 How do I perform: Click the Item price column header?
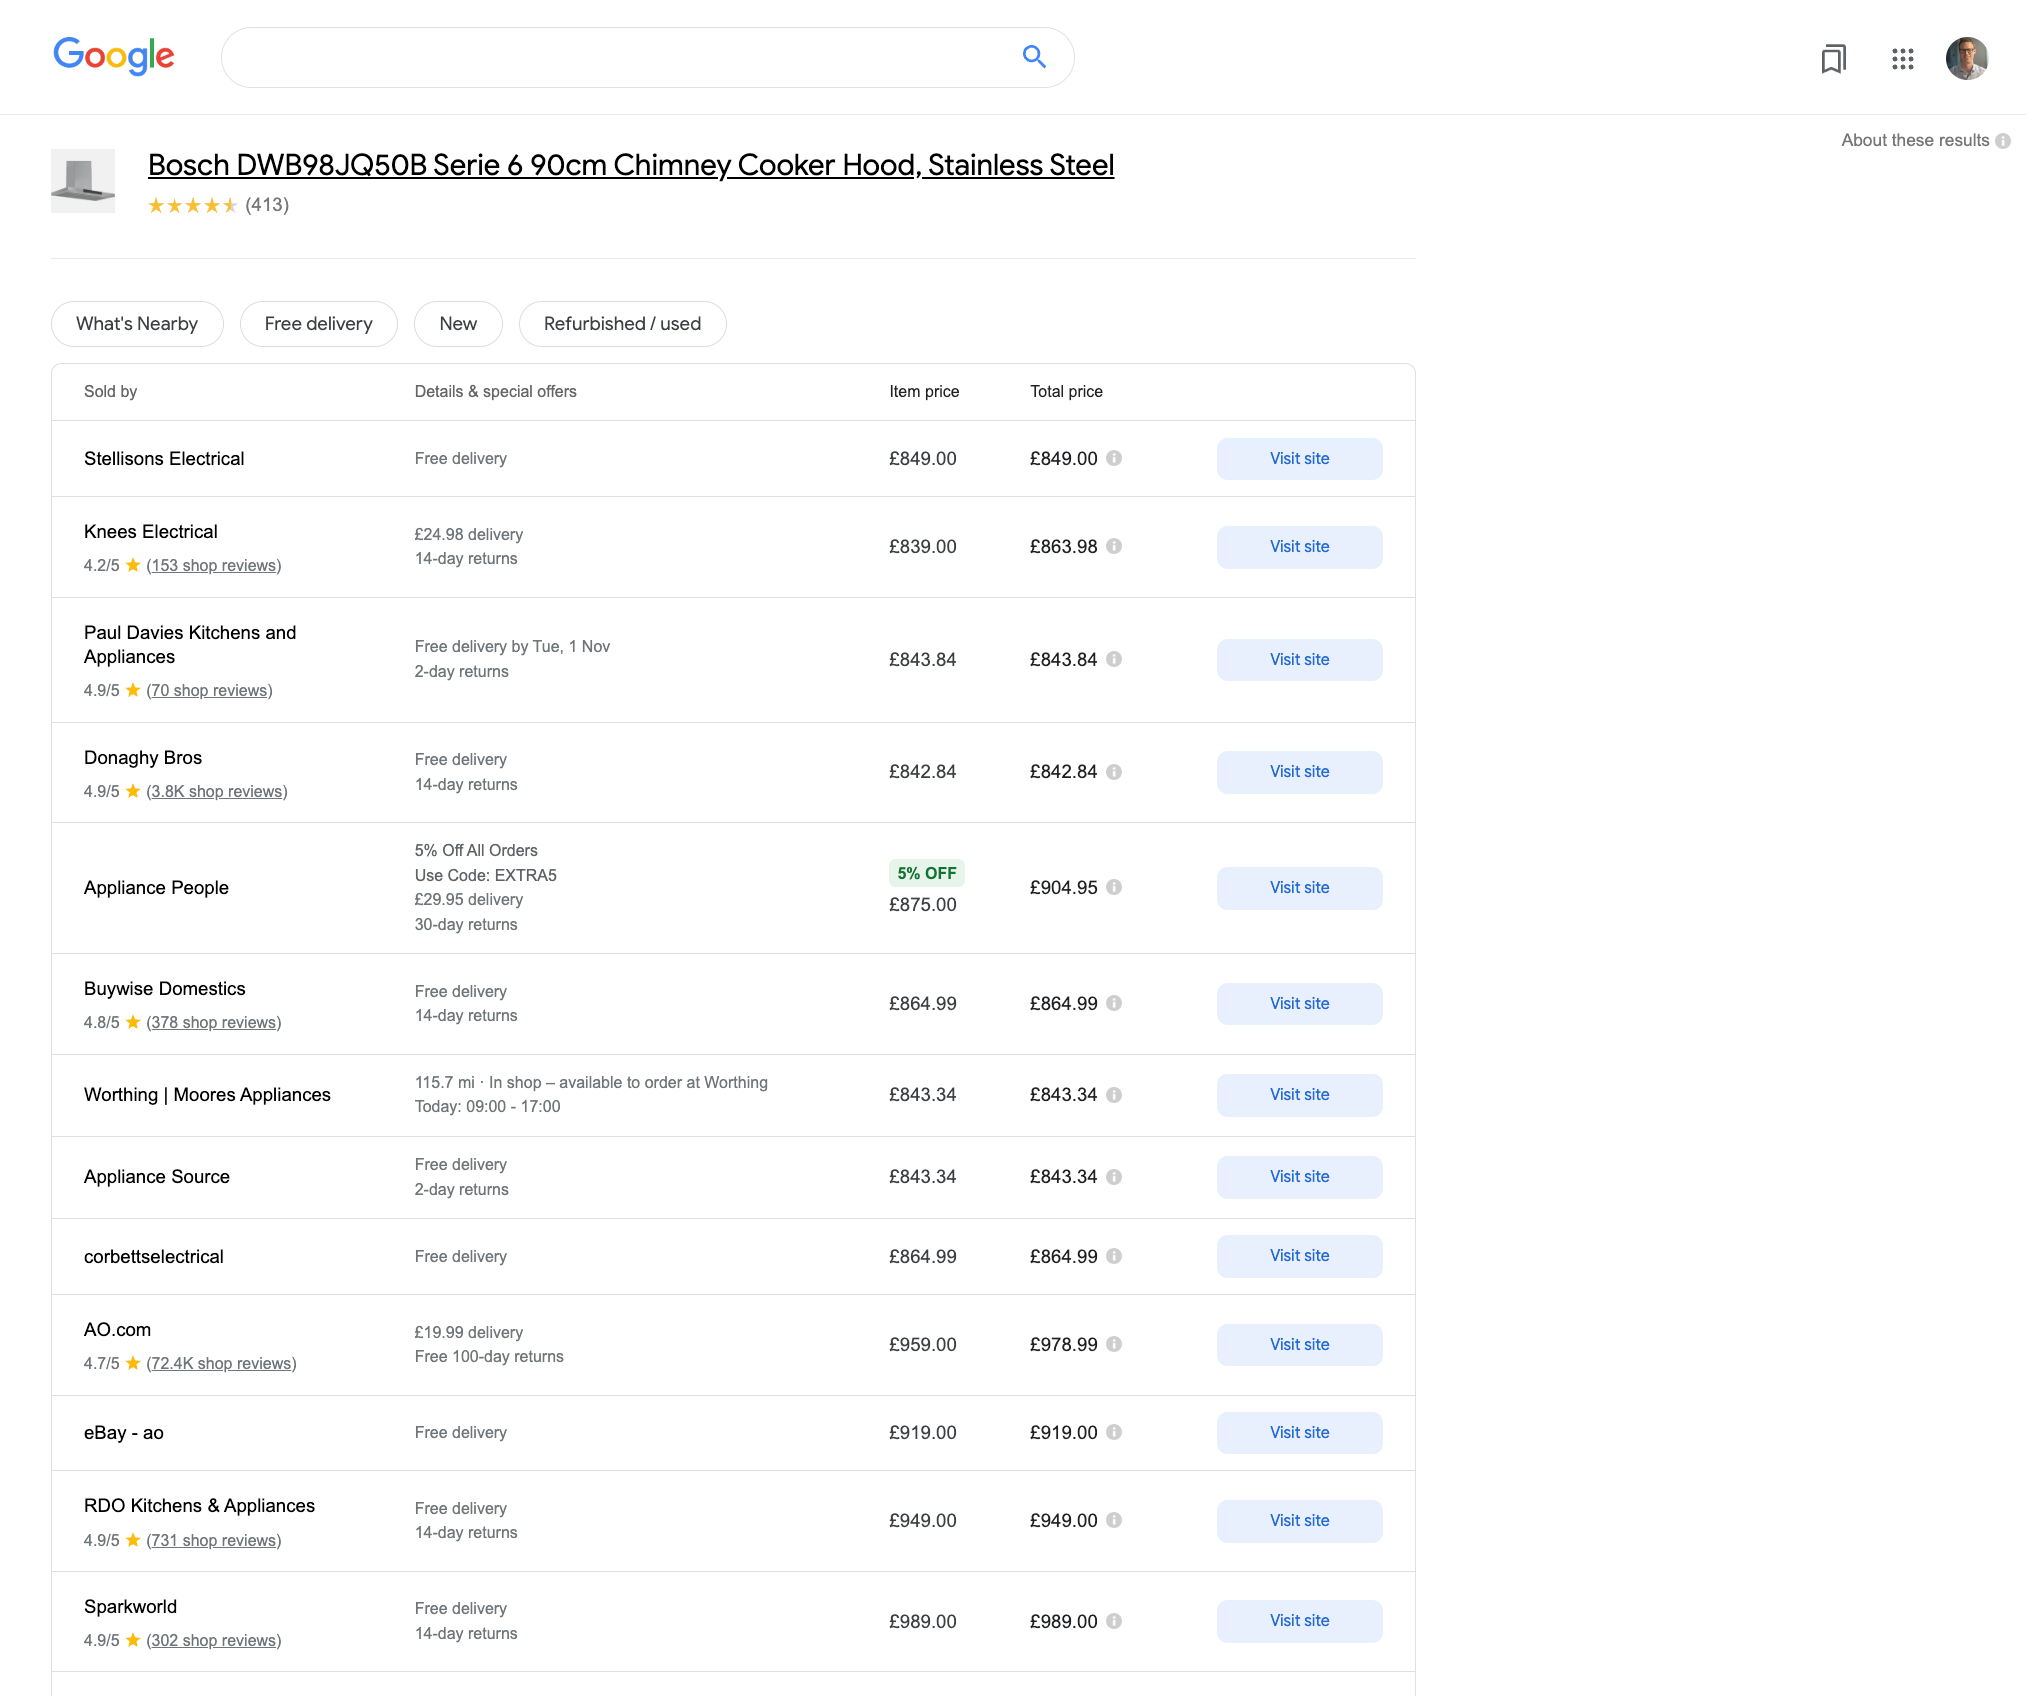coord(924,392)
